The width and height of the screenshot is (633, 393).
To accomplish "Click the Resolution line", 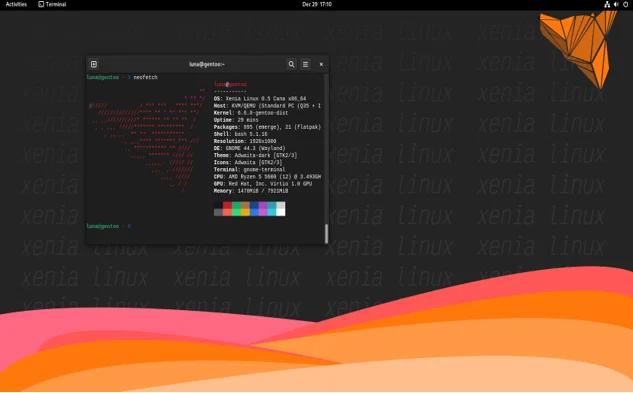I will 245,141.
